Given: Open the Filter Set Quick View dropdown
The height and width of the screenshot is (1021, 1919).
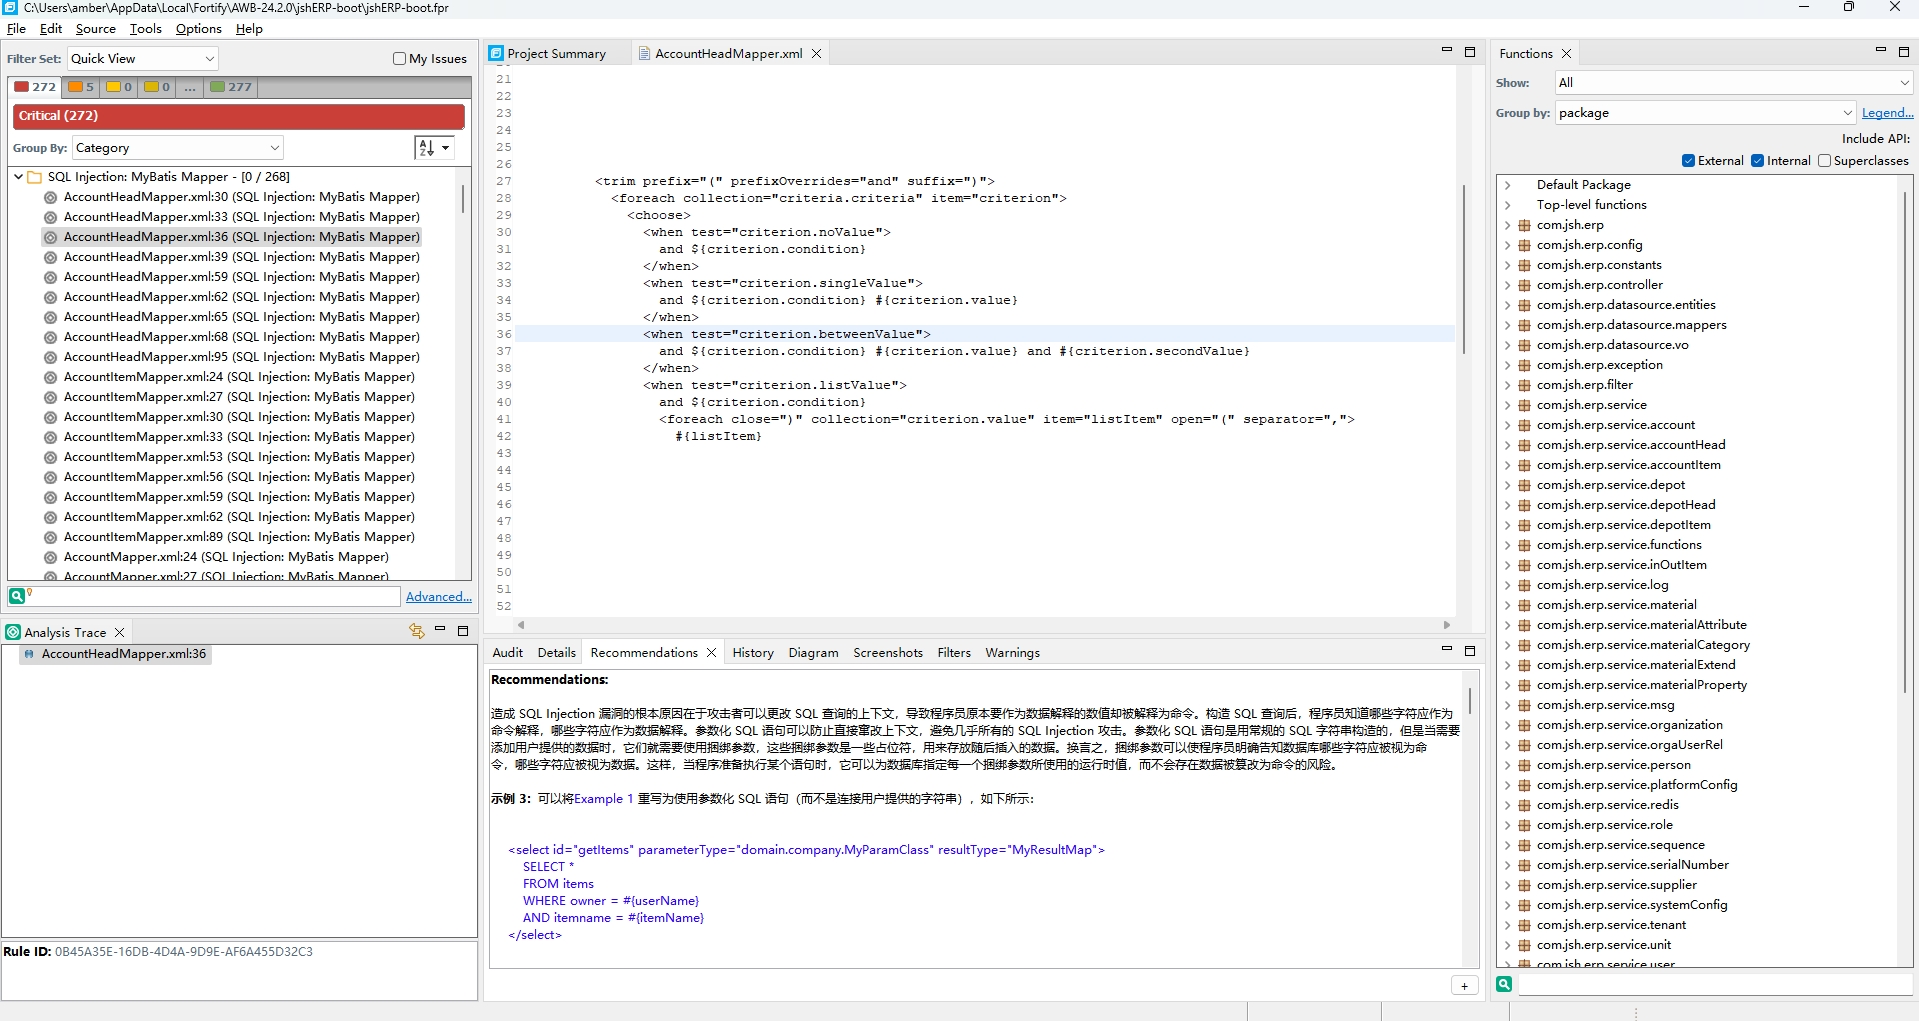Looking at the screenshot, I should pyautogui.click(x=142, y=59).
